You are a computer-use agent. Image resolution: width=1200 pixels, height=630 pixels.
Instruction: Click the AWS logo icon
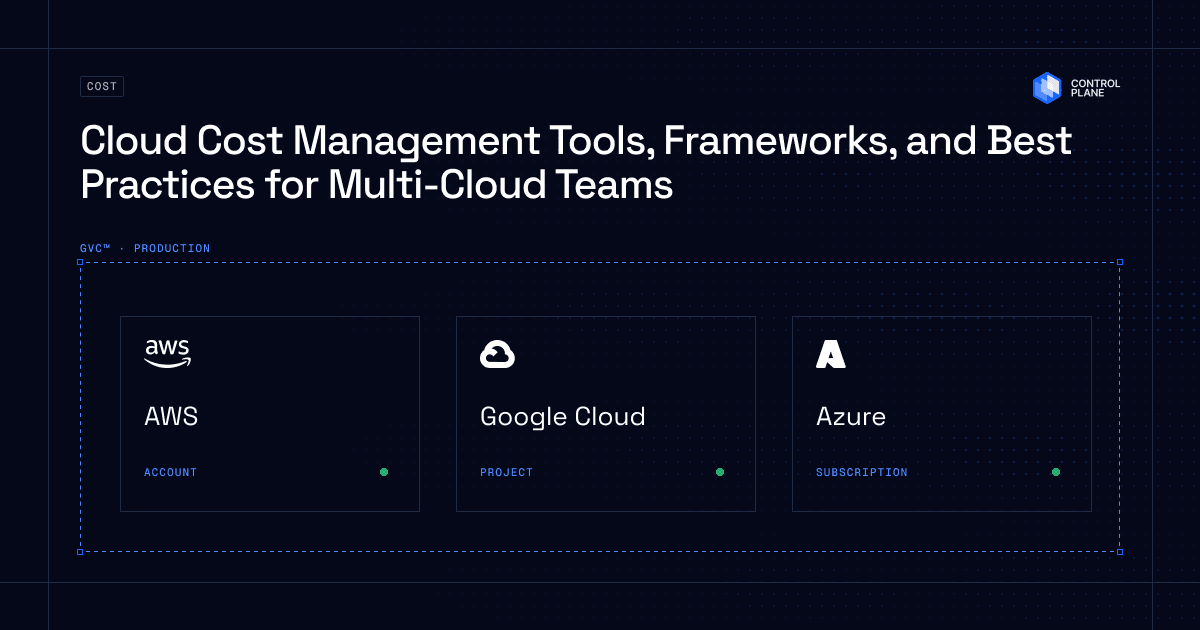[168, 353]
